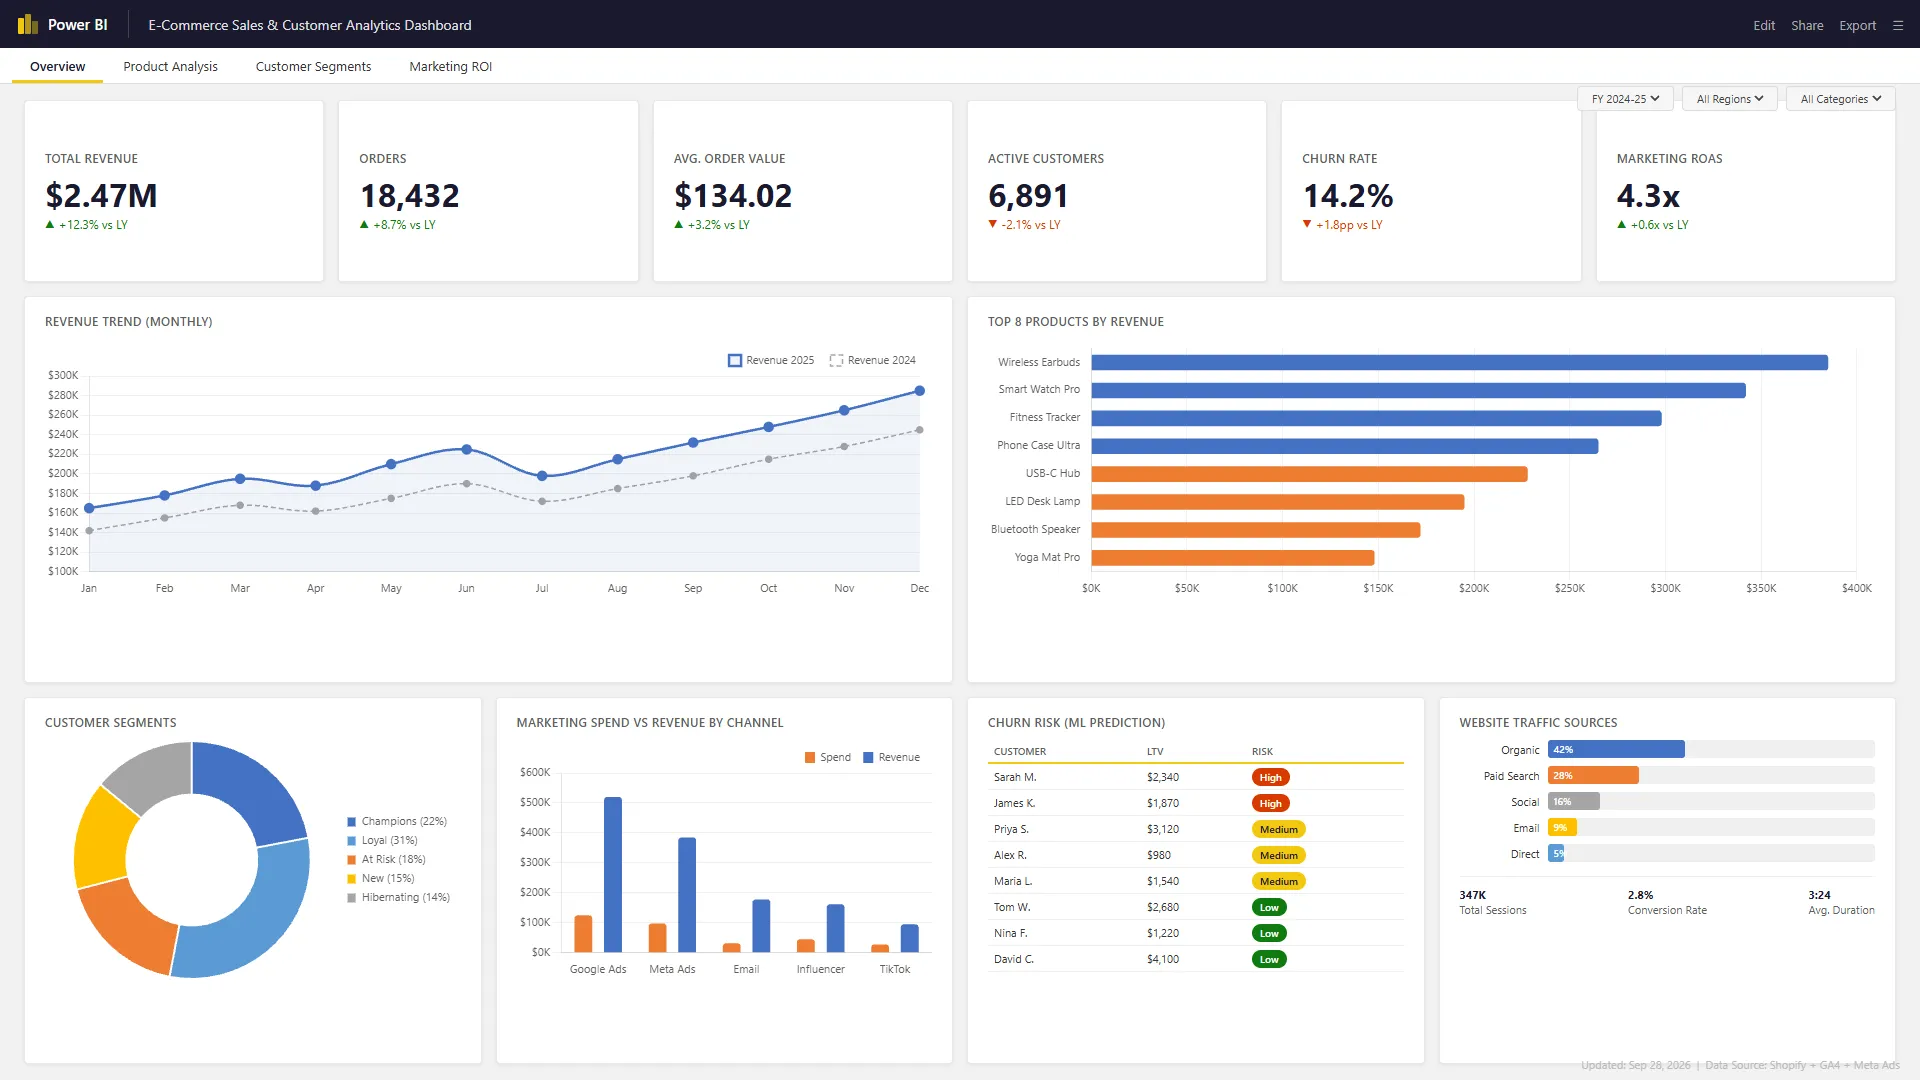Click the Fitness Tracker bar
Viewport: 1920px width, 1080px height.
point(1376,418)
